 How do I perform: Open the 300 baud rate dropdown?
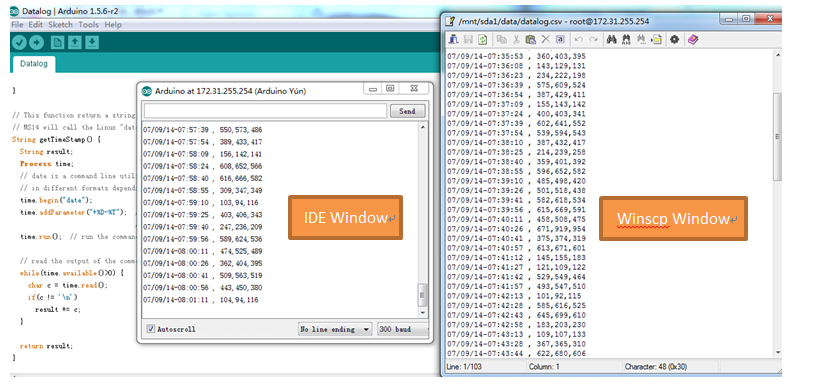403,329
